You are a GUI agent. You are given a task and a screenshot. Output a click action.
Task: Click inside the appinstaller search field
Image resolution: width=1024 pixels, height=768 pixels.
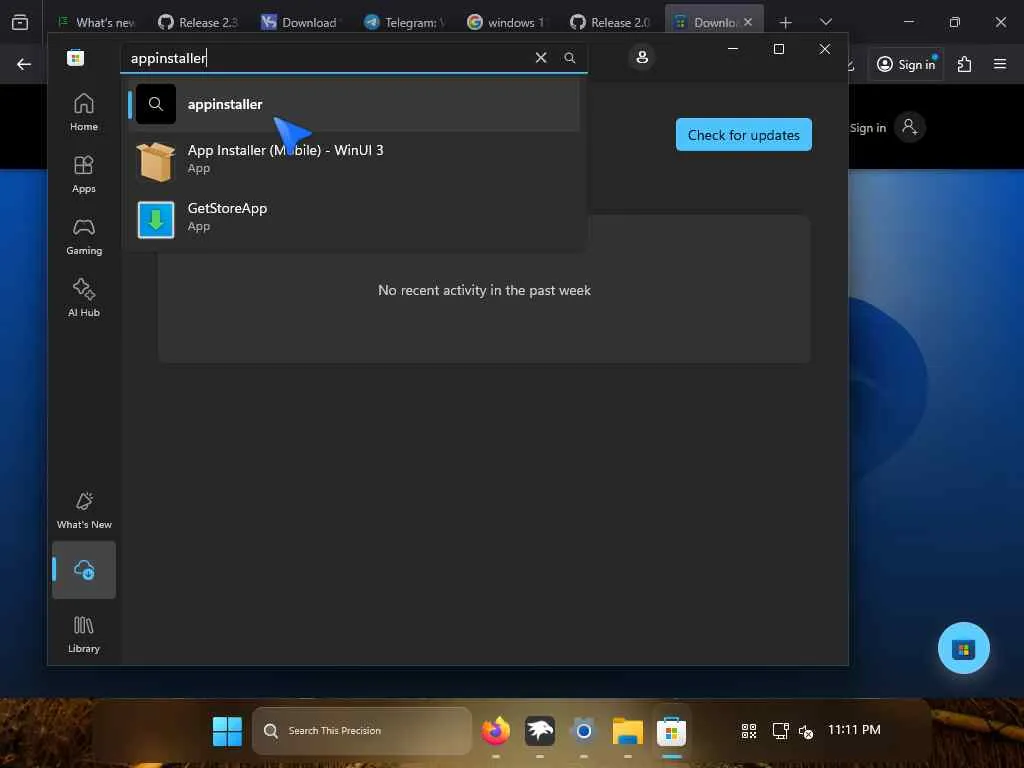(327, 58)
